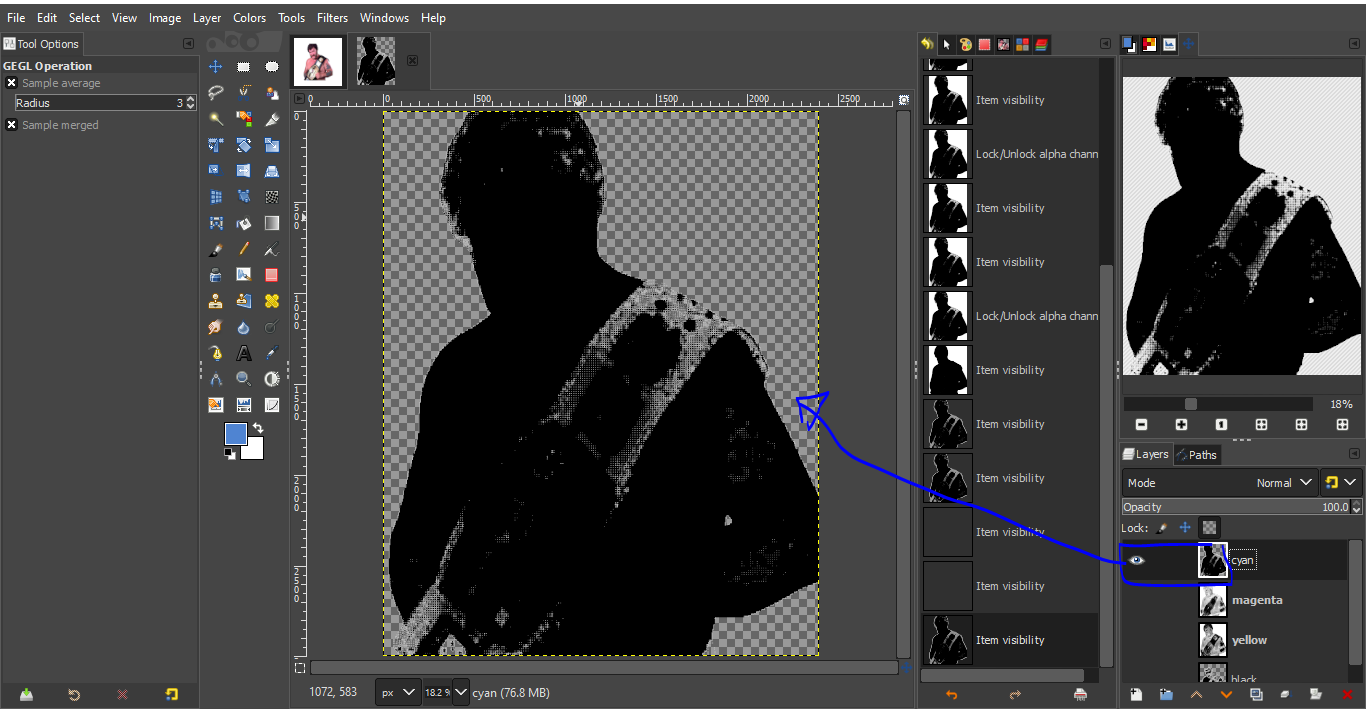Open the zoom percentage dropdown
This screenshot has height=709, width=1366.
coord(461,692)
